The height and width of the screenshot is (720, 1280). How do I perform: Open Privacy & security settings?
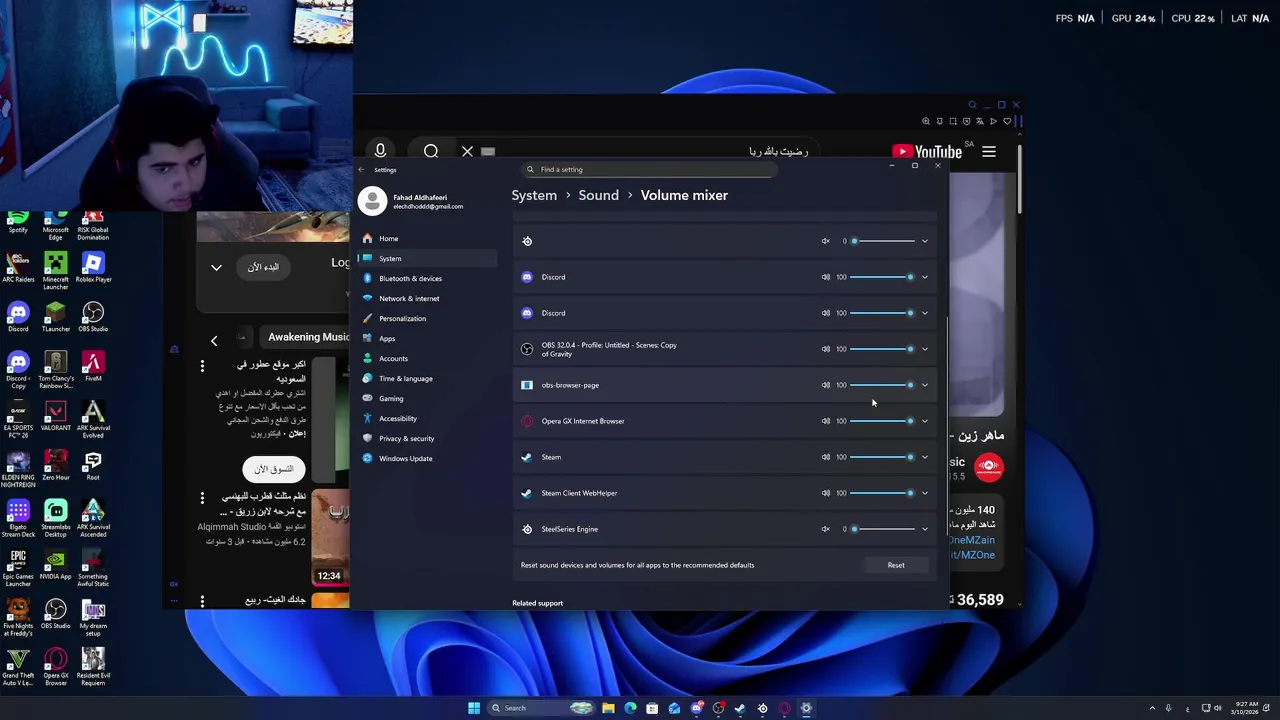(x=427, y=438)
